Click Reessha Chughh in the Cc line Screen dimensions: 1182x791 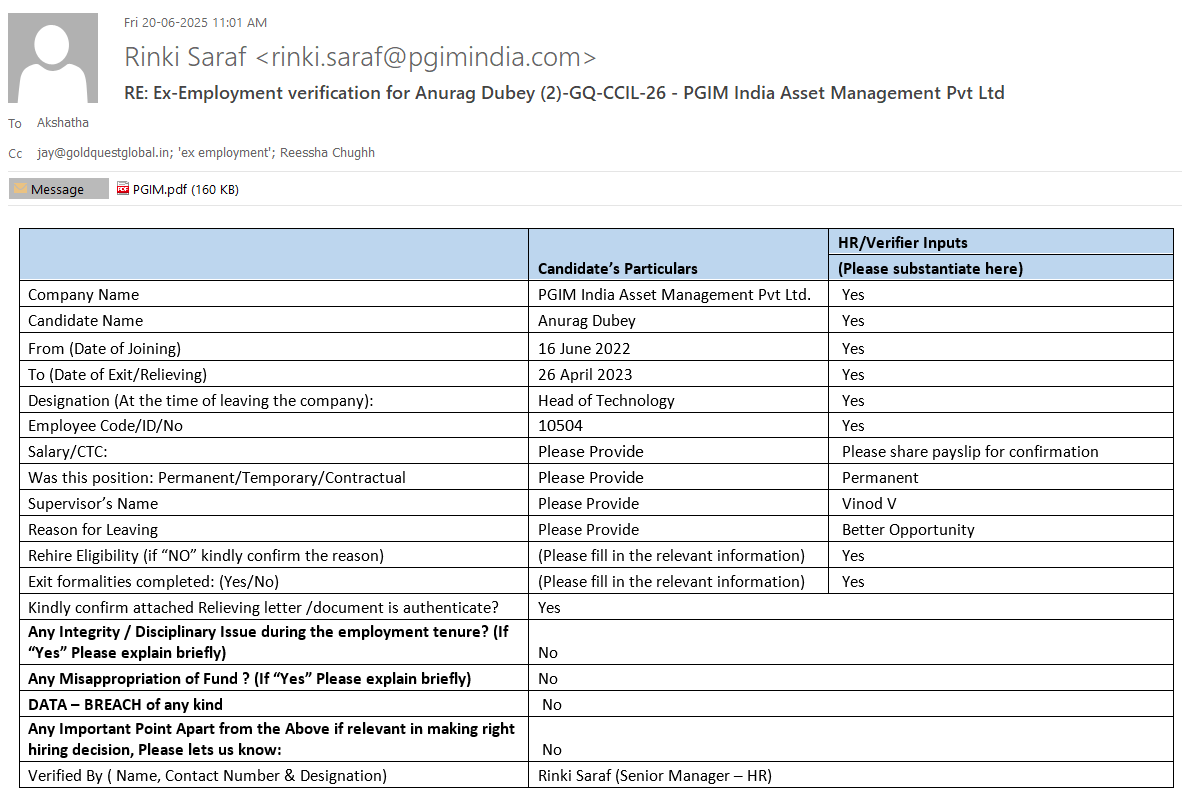327,153
